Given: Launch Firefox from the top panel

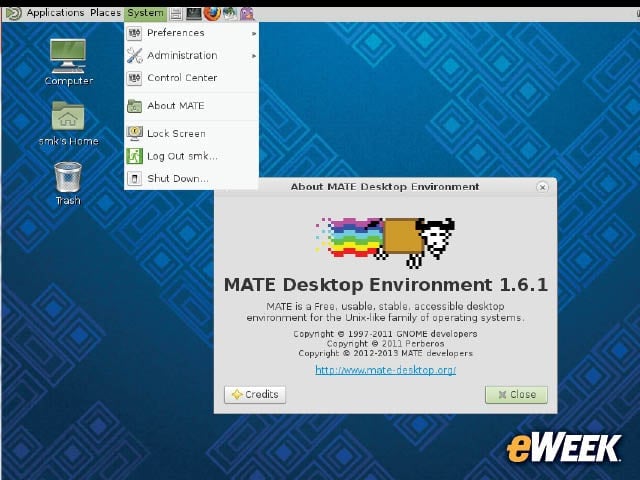Looking at the screenshot, I should 211,13.
